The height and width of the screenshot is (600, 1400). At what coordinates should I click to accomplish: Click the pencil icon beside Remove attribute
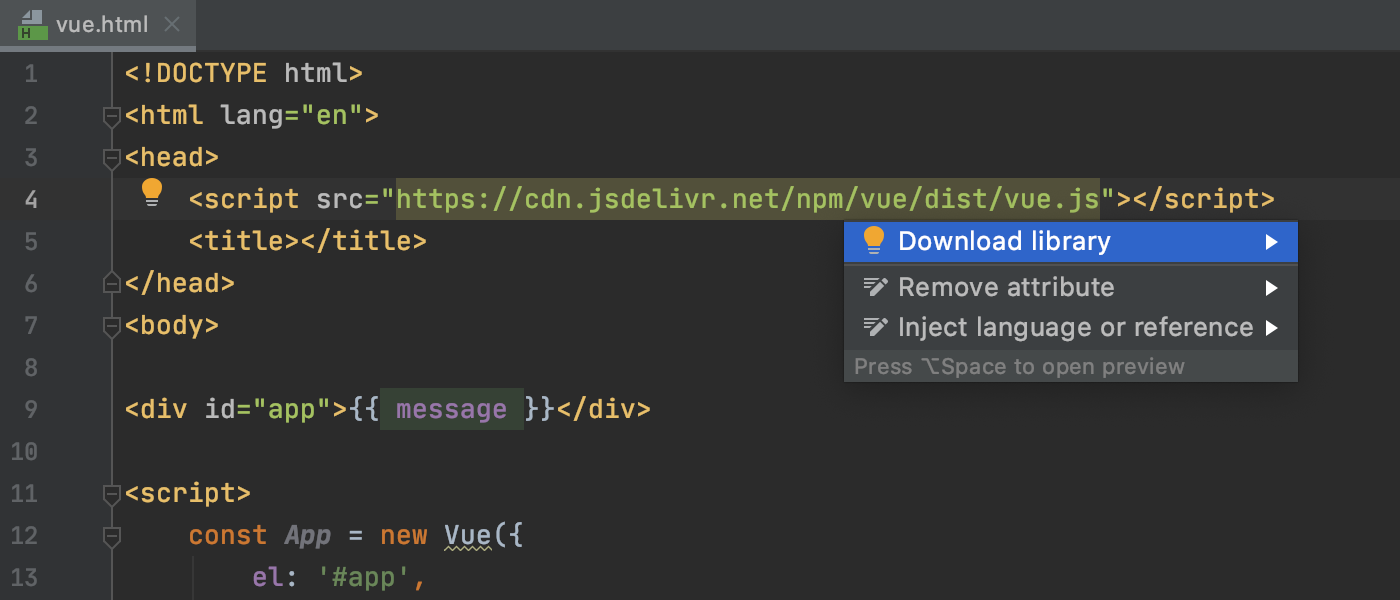pos(875,288)
